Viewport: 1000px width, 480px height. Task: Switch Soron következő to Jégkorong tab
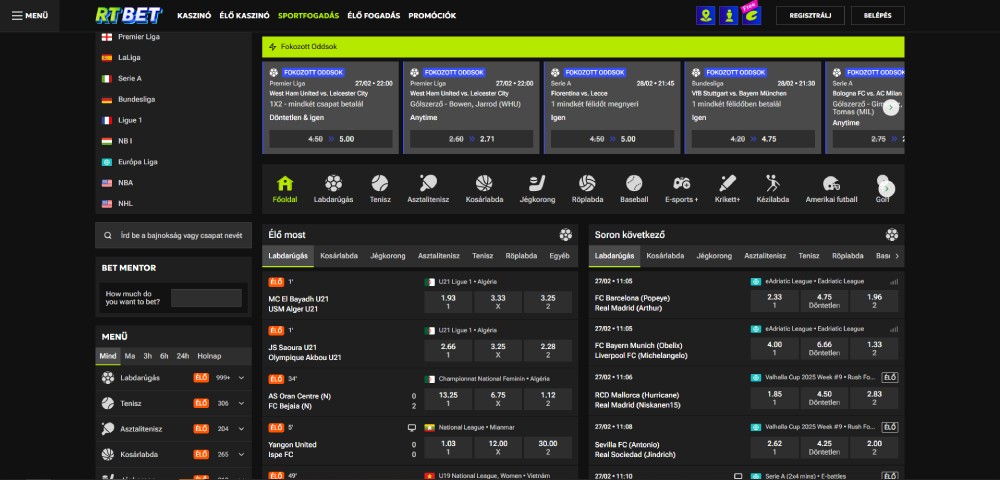click(x=714, y=256)
